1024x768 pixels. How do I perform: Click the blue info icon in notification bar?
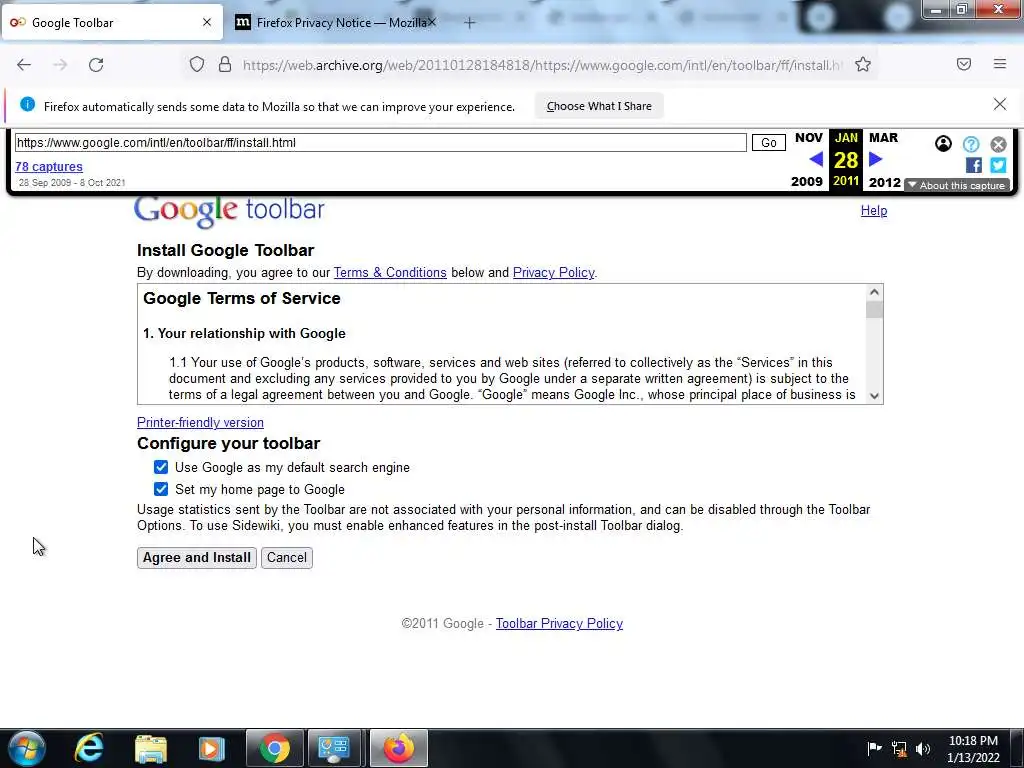[x=27, y=104]
